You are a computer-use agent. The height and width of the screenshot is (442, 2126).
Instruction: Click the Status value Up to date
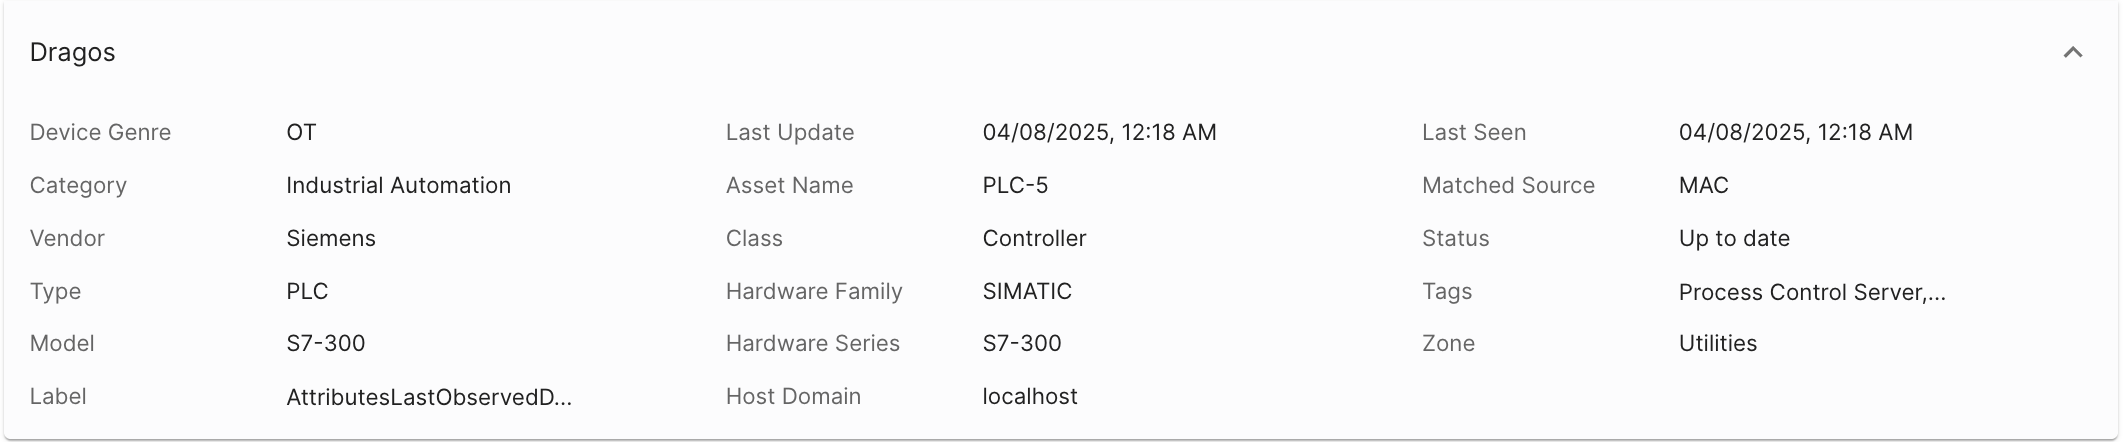[1733, 239]
